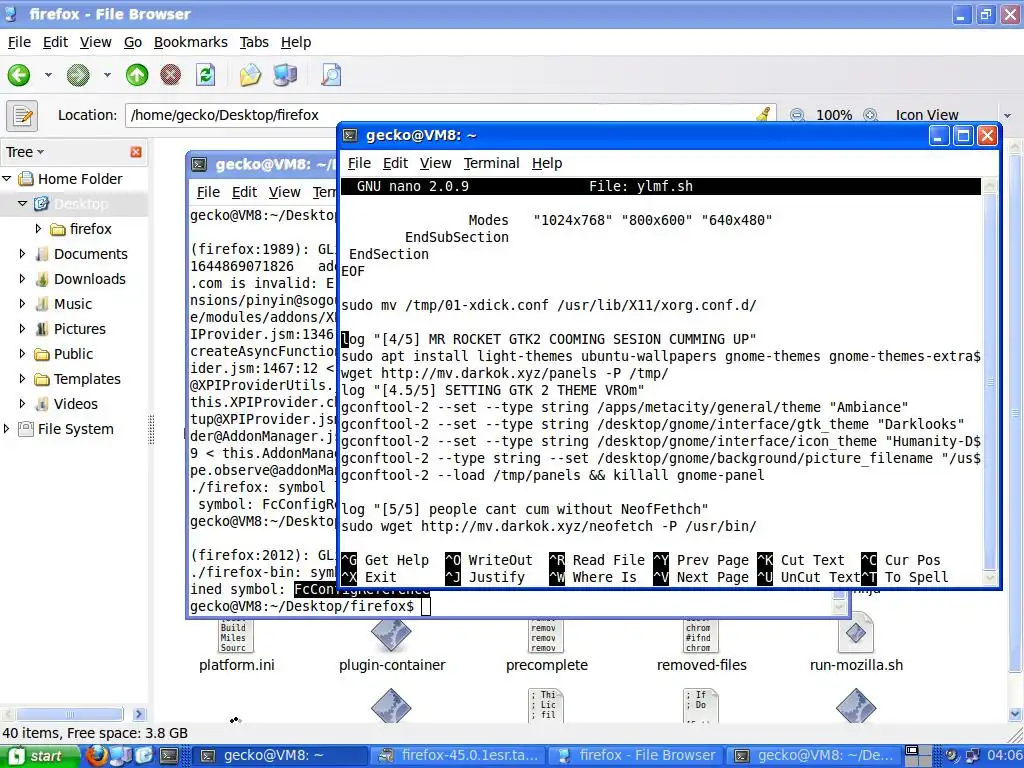
Task: Click the 04:06 taskbar clock
Action: [x=1004, y=756]
